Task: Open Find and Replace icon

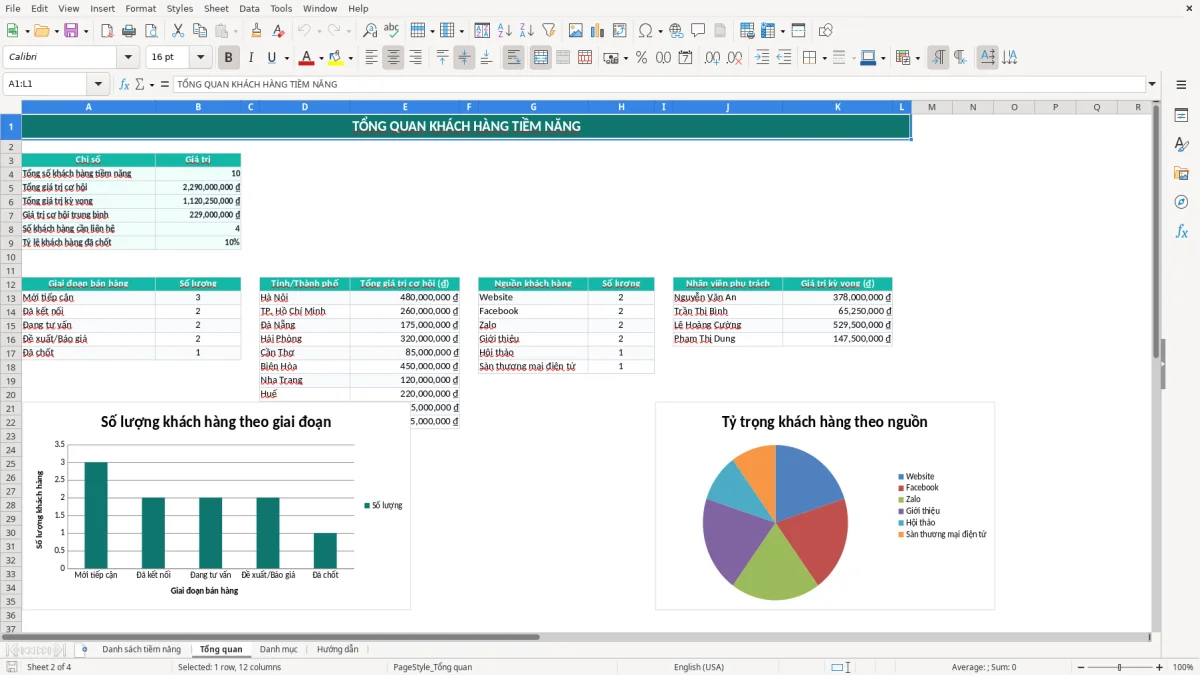Action: pyautogui.click(x=370, y=31)
